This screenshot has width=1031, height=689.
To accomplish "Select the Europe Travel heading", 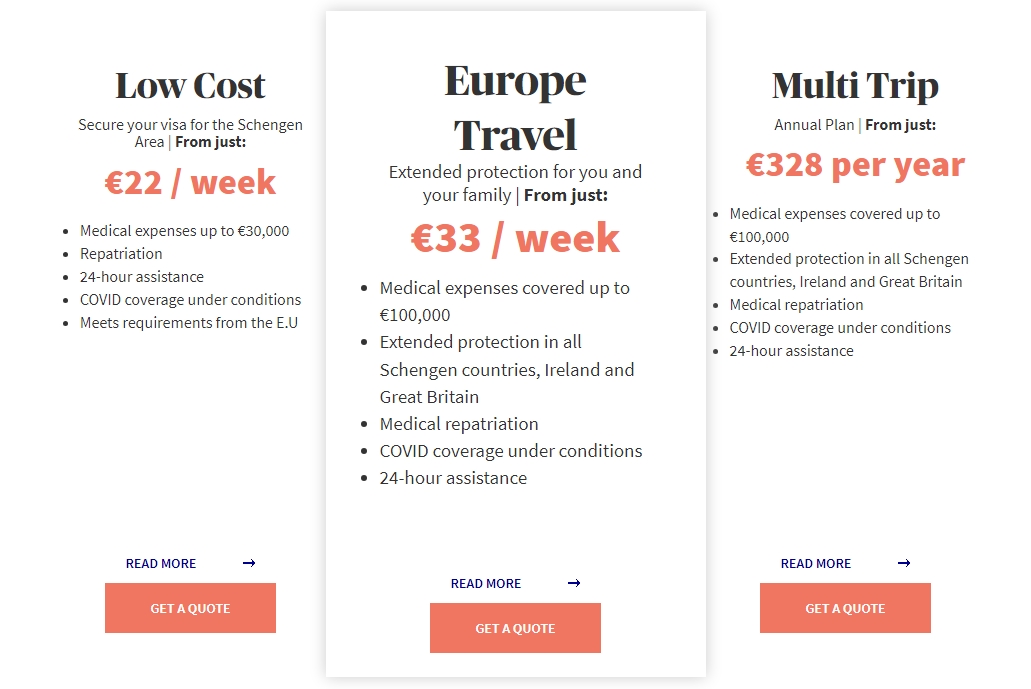I will pyautogui.click(x=516, y=108).
